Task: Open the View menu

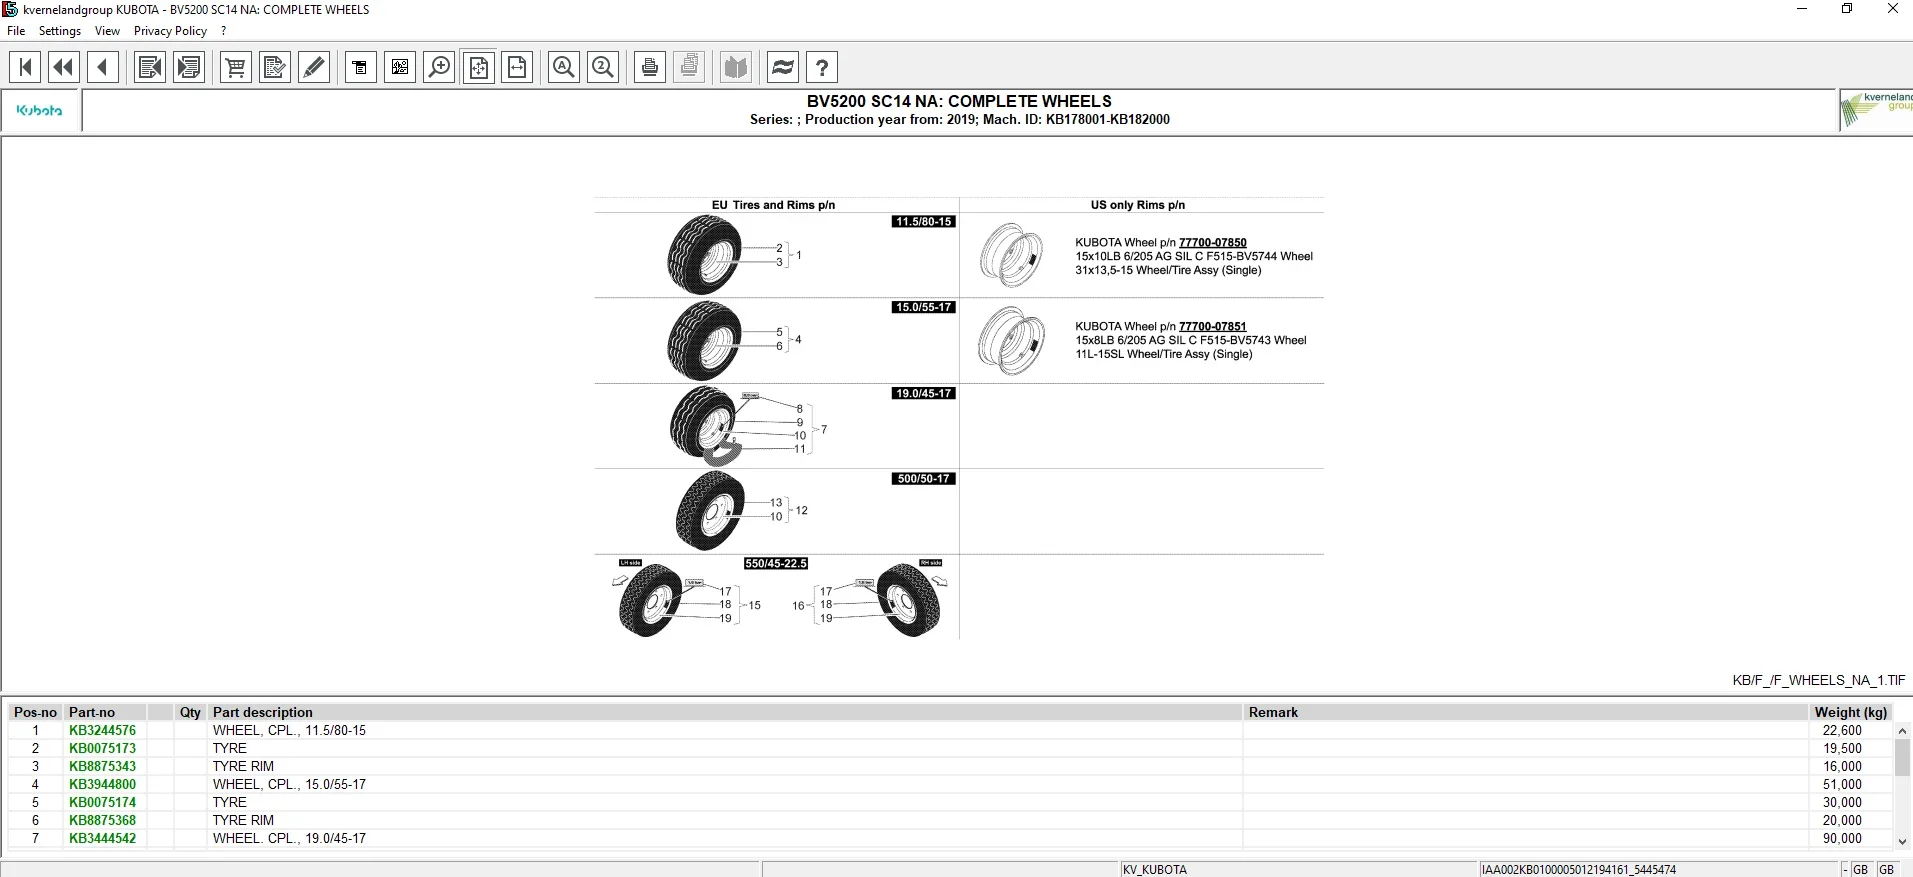Action: tap(107, 31)
